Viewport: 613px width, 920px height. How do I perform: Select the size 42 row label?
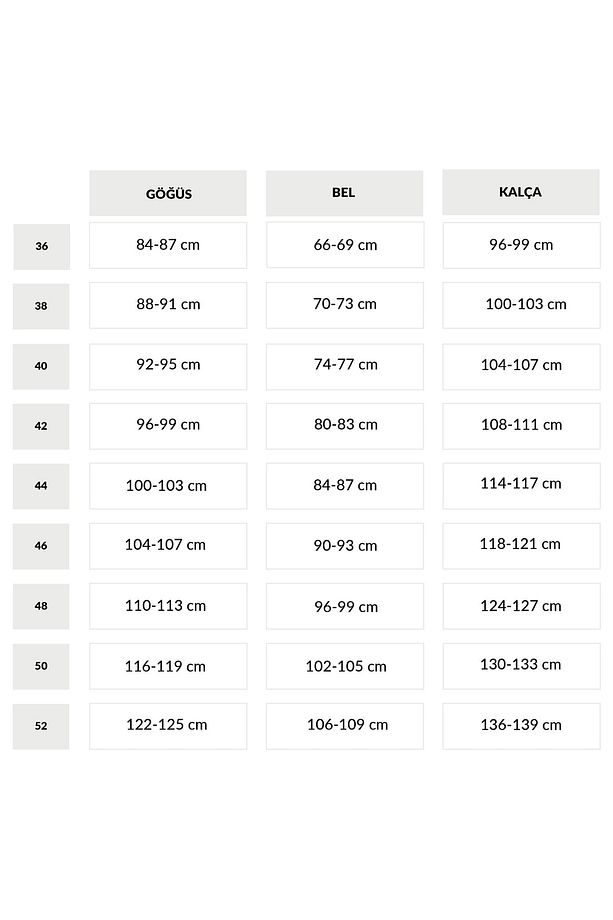(x=41, y=427)
